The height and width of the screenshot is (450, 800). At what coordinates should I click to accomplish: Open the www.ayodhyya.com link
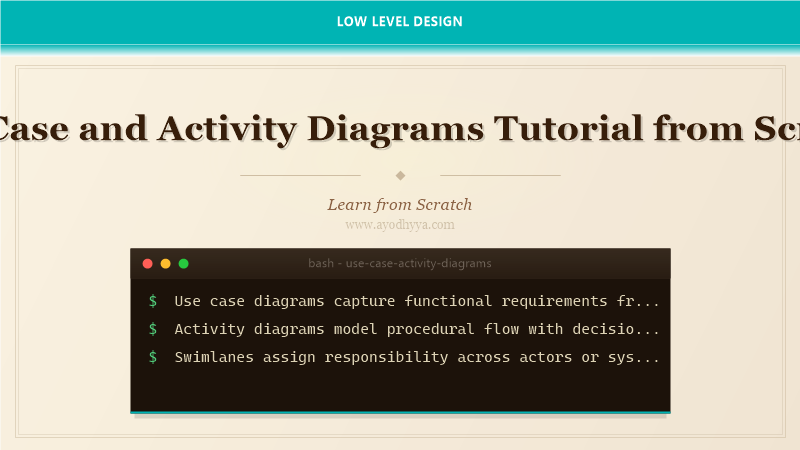pyautogui.click(x=400, y=224)
